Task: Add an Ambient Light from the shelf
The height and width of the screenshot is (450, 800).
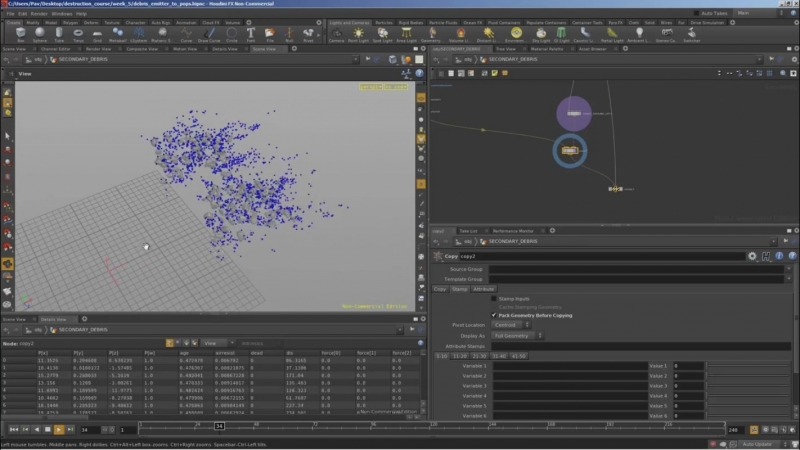Action: (x=639, y=34)
